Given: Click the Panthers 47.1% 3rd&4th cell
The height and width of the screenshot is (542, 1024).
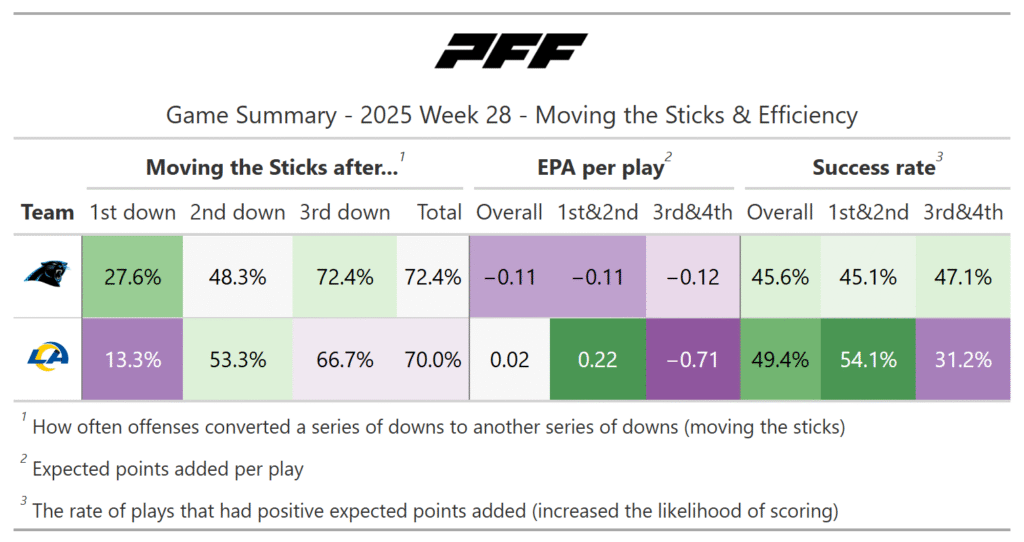Looking at the screenshot, I should tap(961, 277).
